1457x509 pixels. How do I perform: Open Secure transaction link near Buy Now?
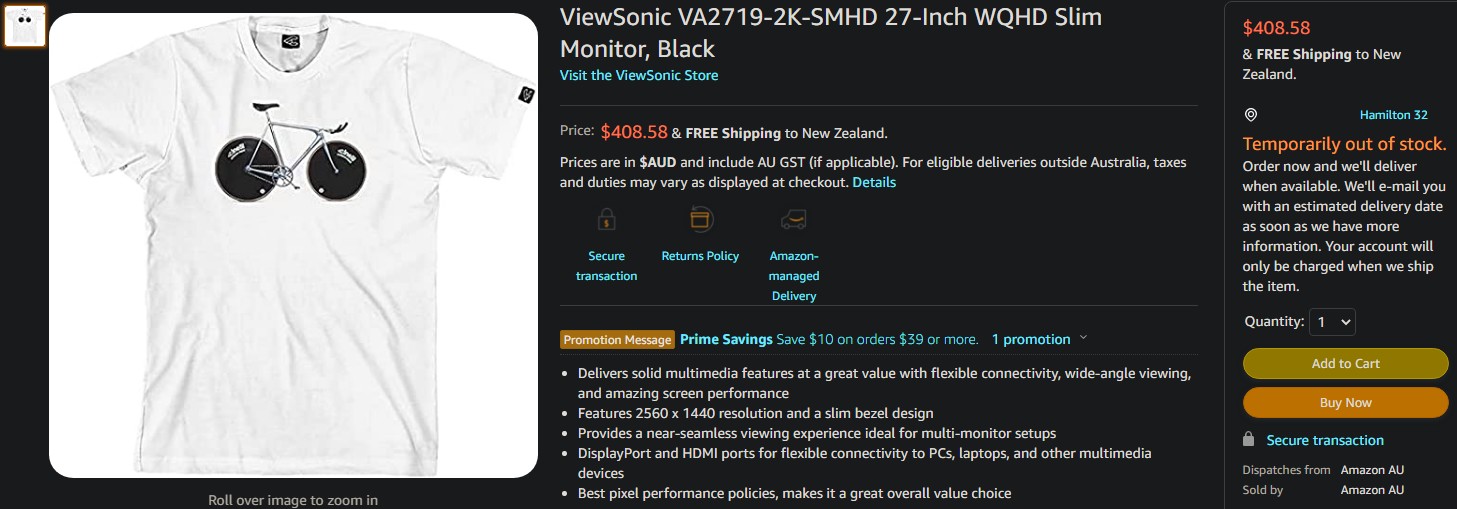(1325, 440)
